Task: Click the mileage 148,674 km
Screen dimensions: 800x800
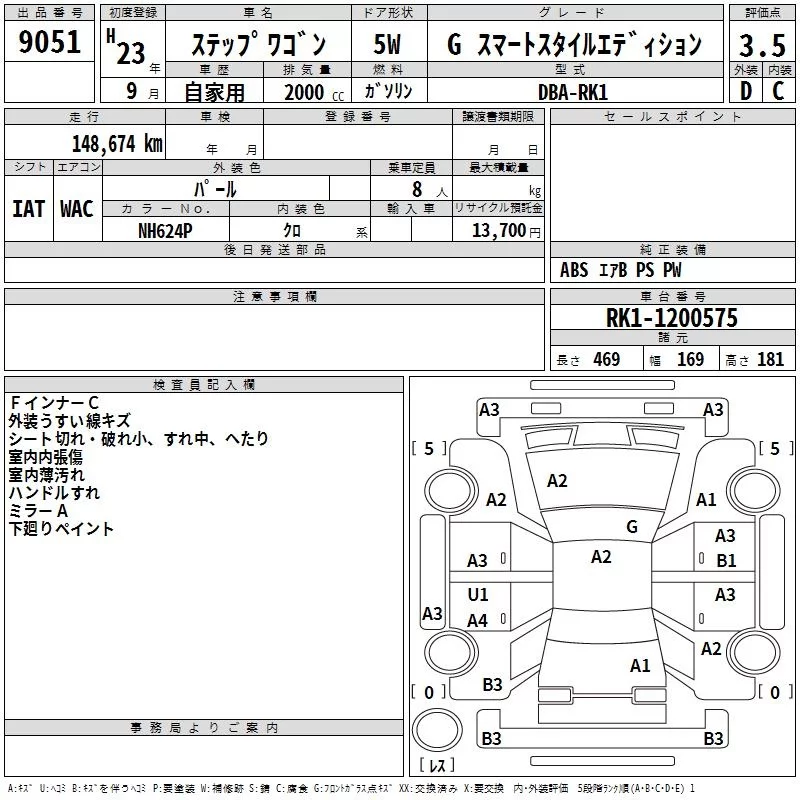Action: coord(117,144)
